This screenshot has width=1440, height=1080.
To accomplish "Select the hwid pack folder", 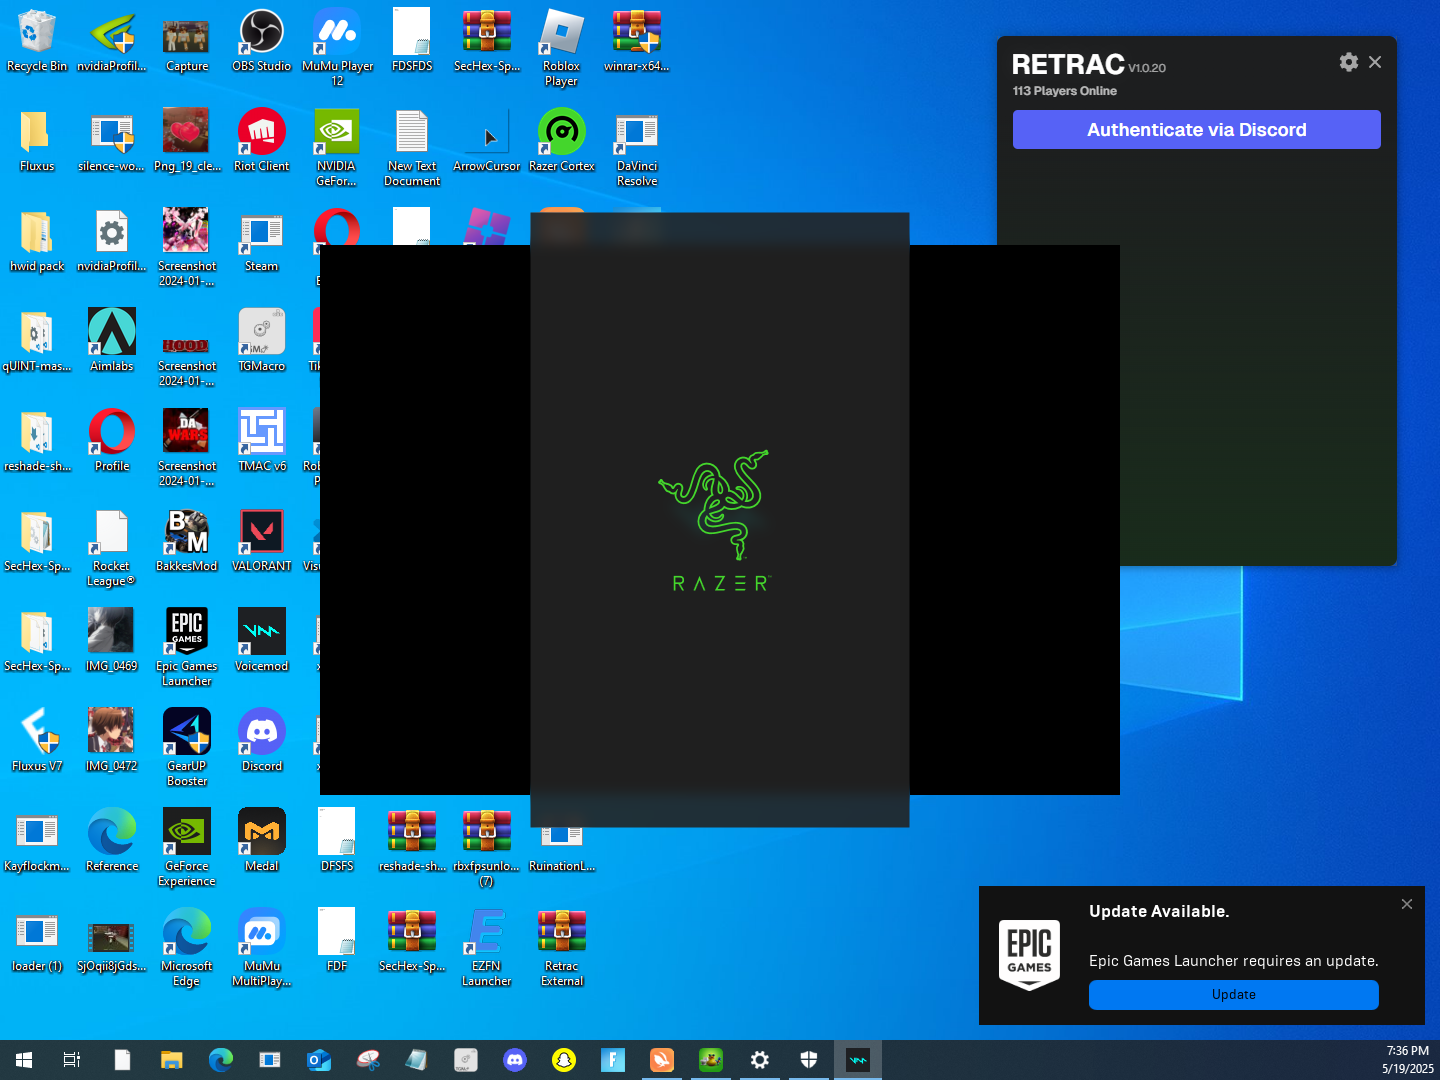I will (x=37, y=241).
